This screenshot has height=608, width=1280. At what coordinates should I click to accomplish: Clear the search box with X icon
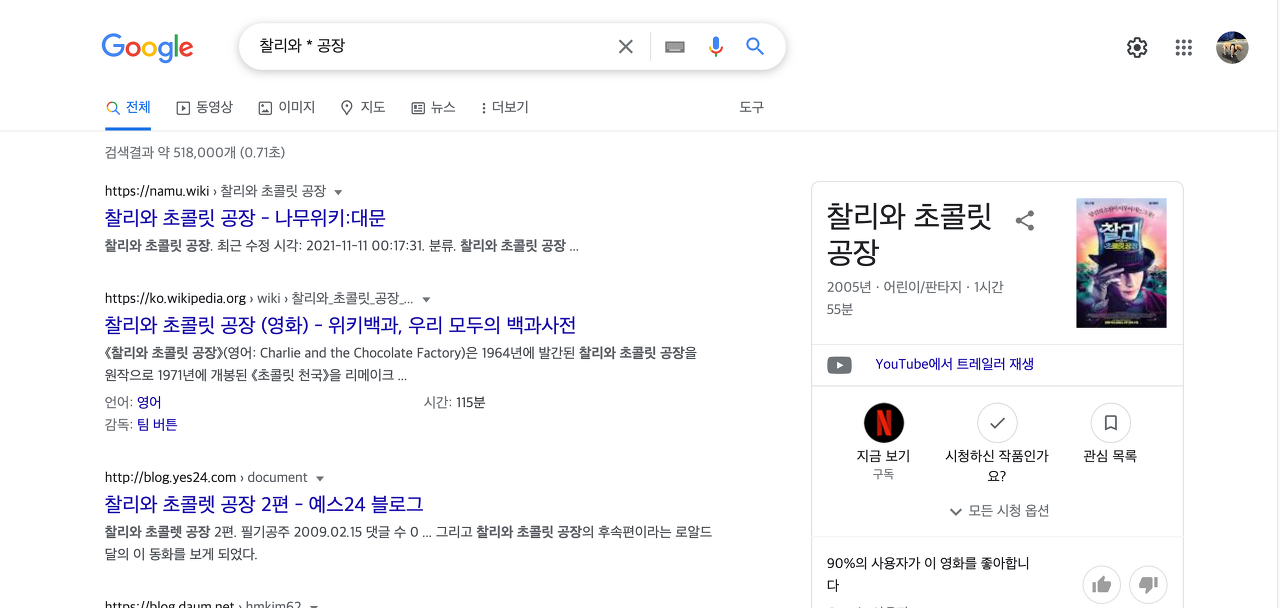click(626, 47)
